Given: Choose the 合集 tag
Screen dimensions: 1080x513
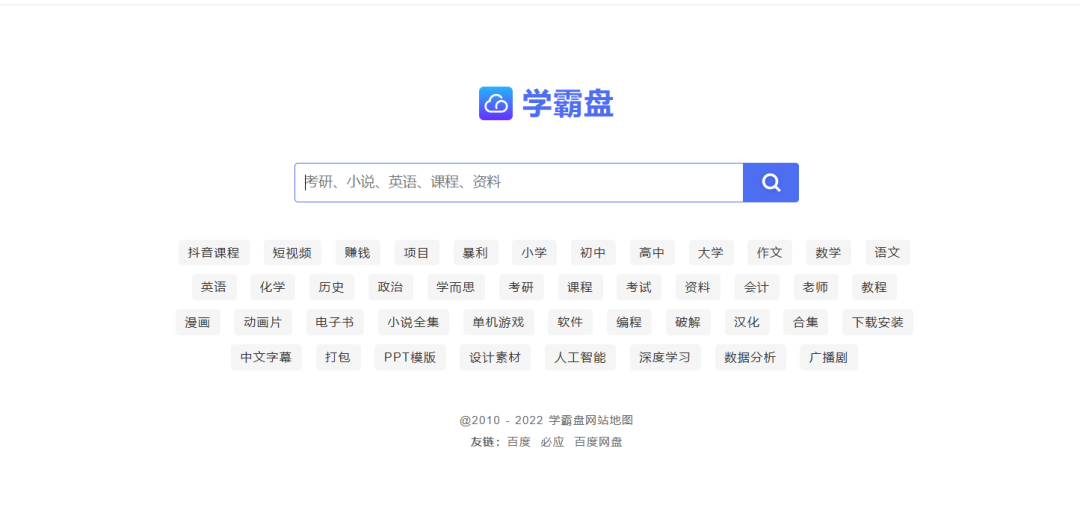Looking at the screenshot, I should click(805, 322).
